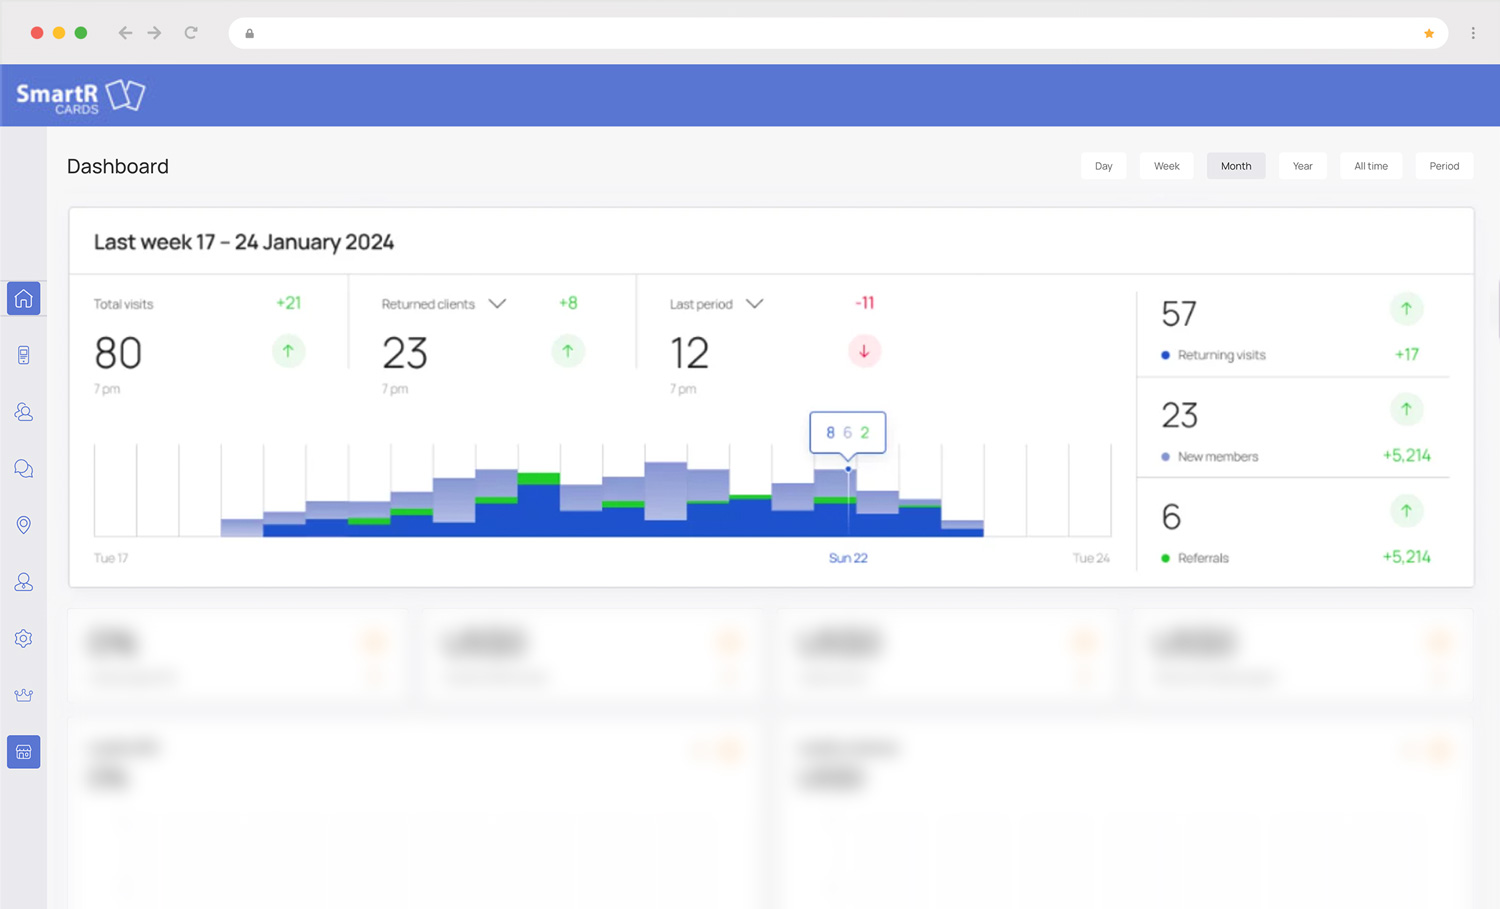Click the Period filter button

tap(1444, 166)
